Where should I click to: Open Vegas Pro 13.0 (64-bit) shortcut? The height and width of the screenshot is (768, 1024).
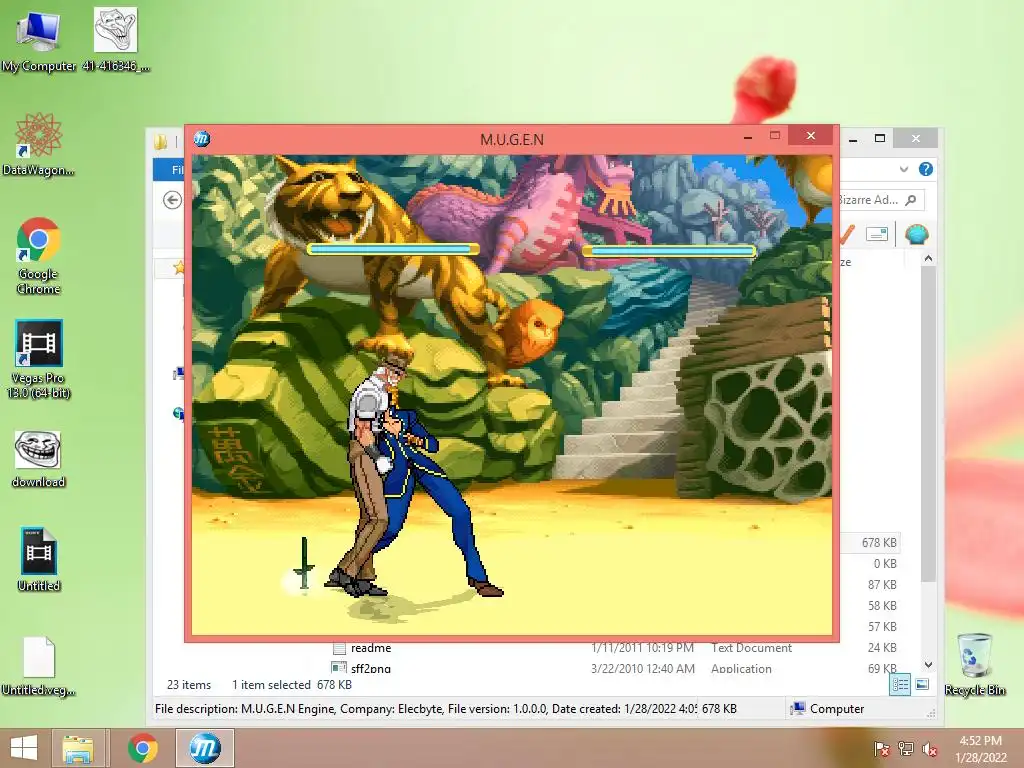coord(39,359)
